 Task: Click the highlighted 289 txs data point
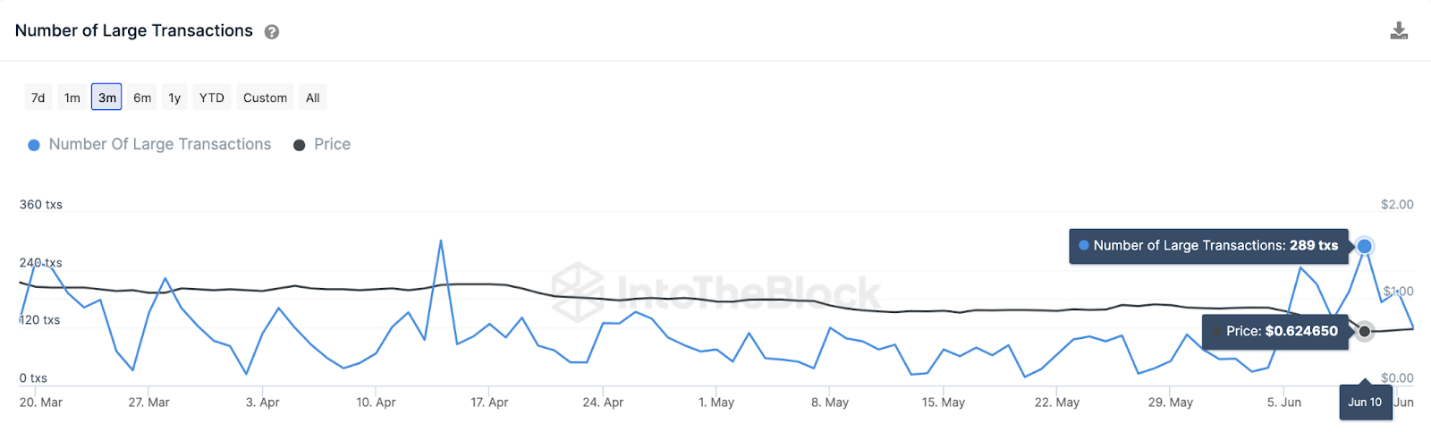tap(1364, 246)
